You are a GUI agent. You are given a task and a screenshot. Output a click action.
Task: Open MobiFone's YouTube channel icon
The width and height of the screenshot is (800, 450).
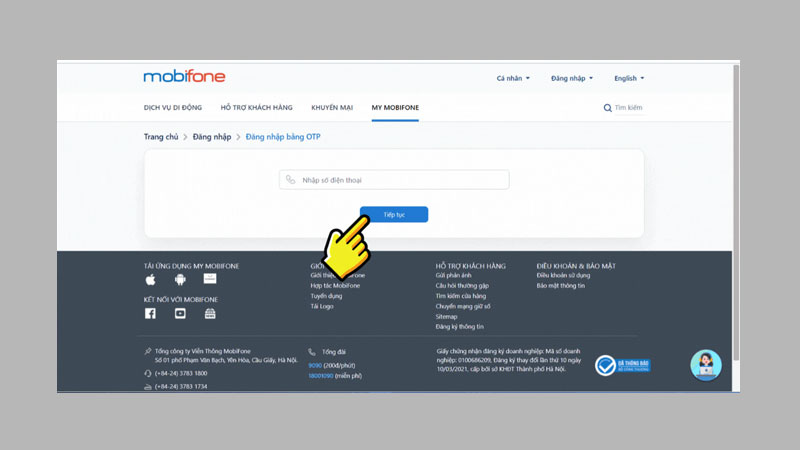point(180,313)
